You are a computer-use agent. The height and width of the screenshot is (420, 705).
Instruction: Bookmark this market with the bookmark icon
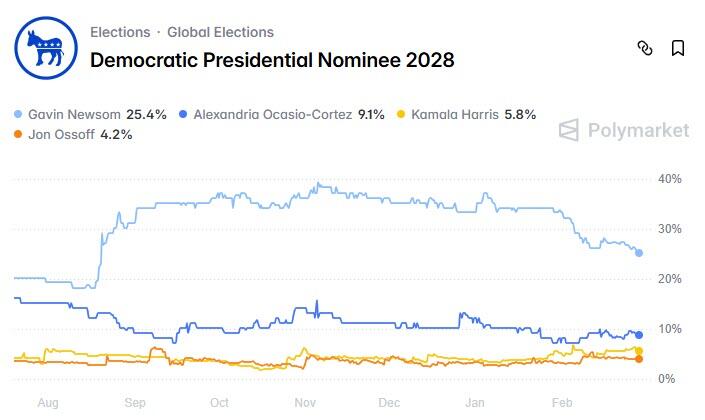[x=677, y=48]
